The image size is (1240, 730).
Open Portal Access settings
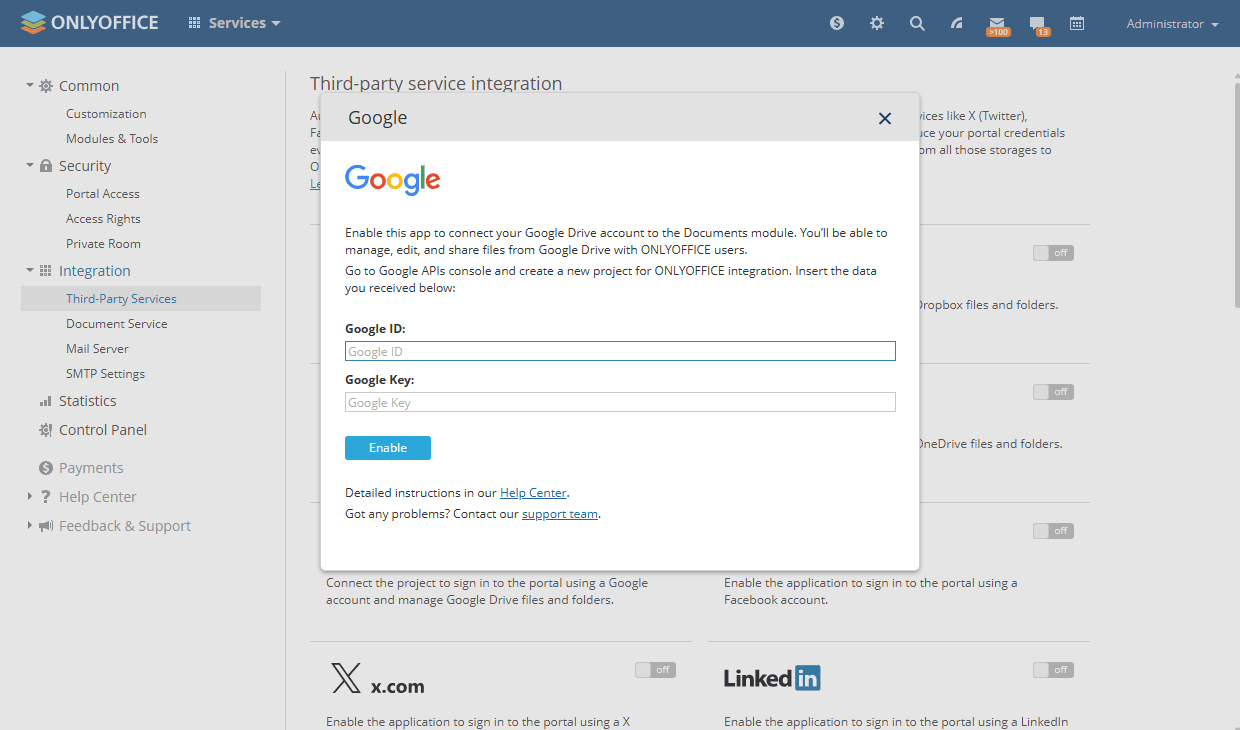[x=103, y=194]
